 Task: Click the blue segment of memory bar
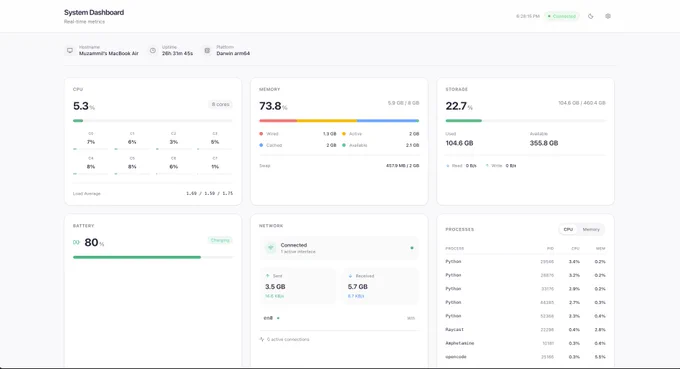point(388,121)
